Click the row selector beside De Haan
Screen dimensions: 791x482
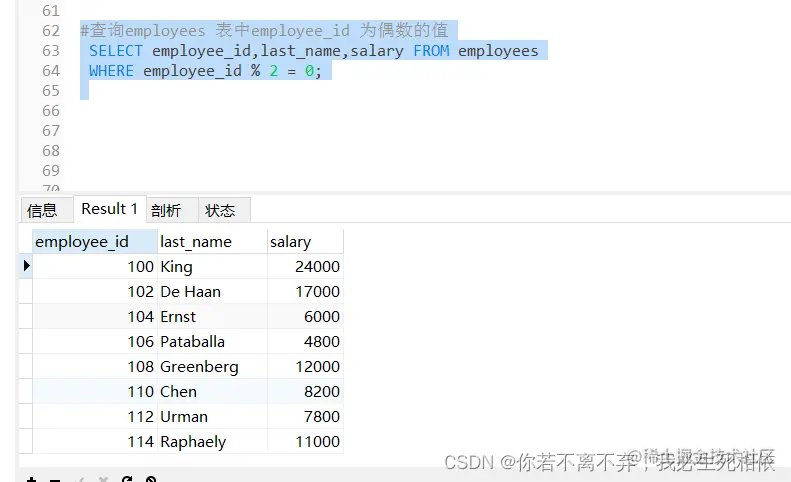tap(26, 291)
